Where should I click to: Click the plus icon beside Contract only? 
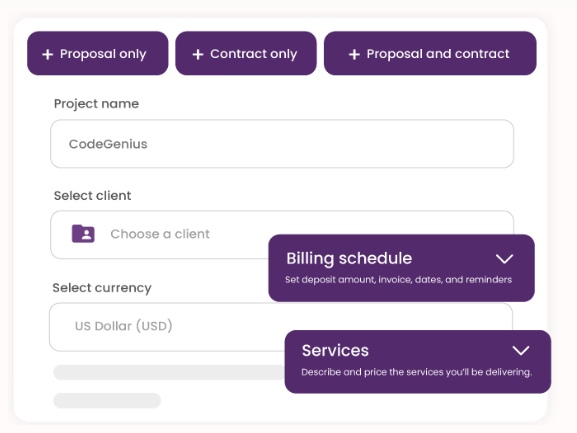pyautogui.click(x=198, y=54)
